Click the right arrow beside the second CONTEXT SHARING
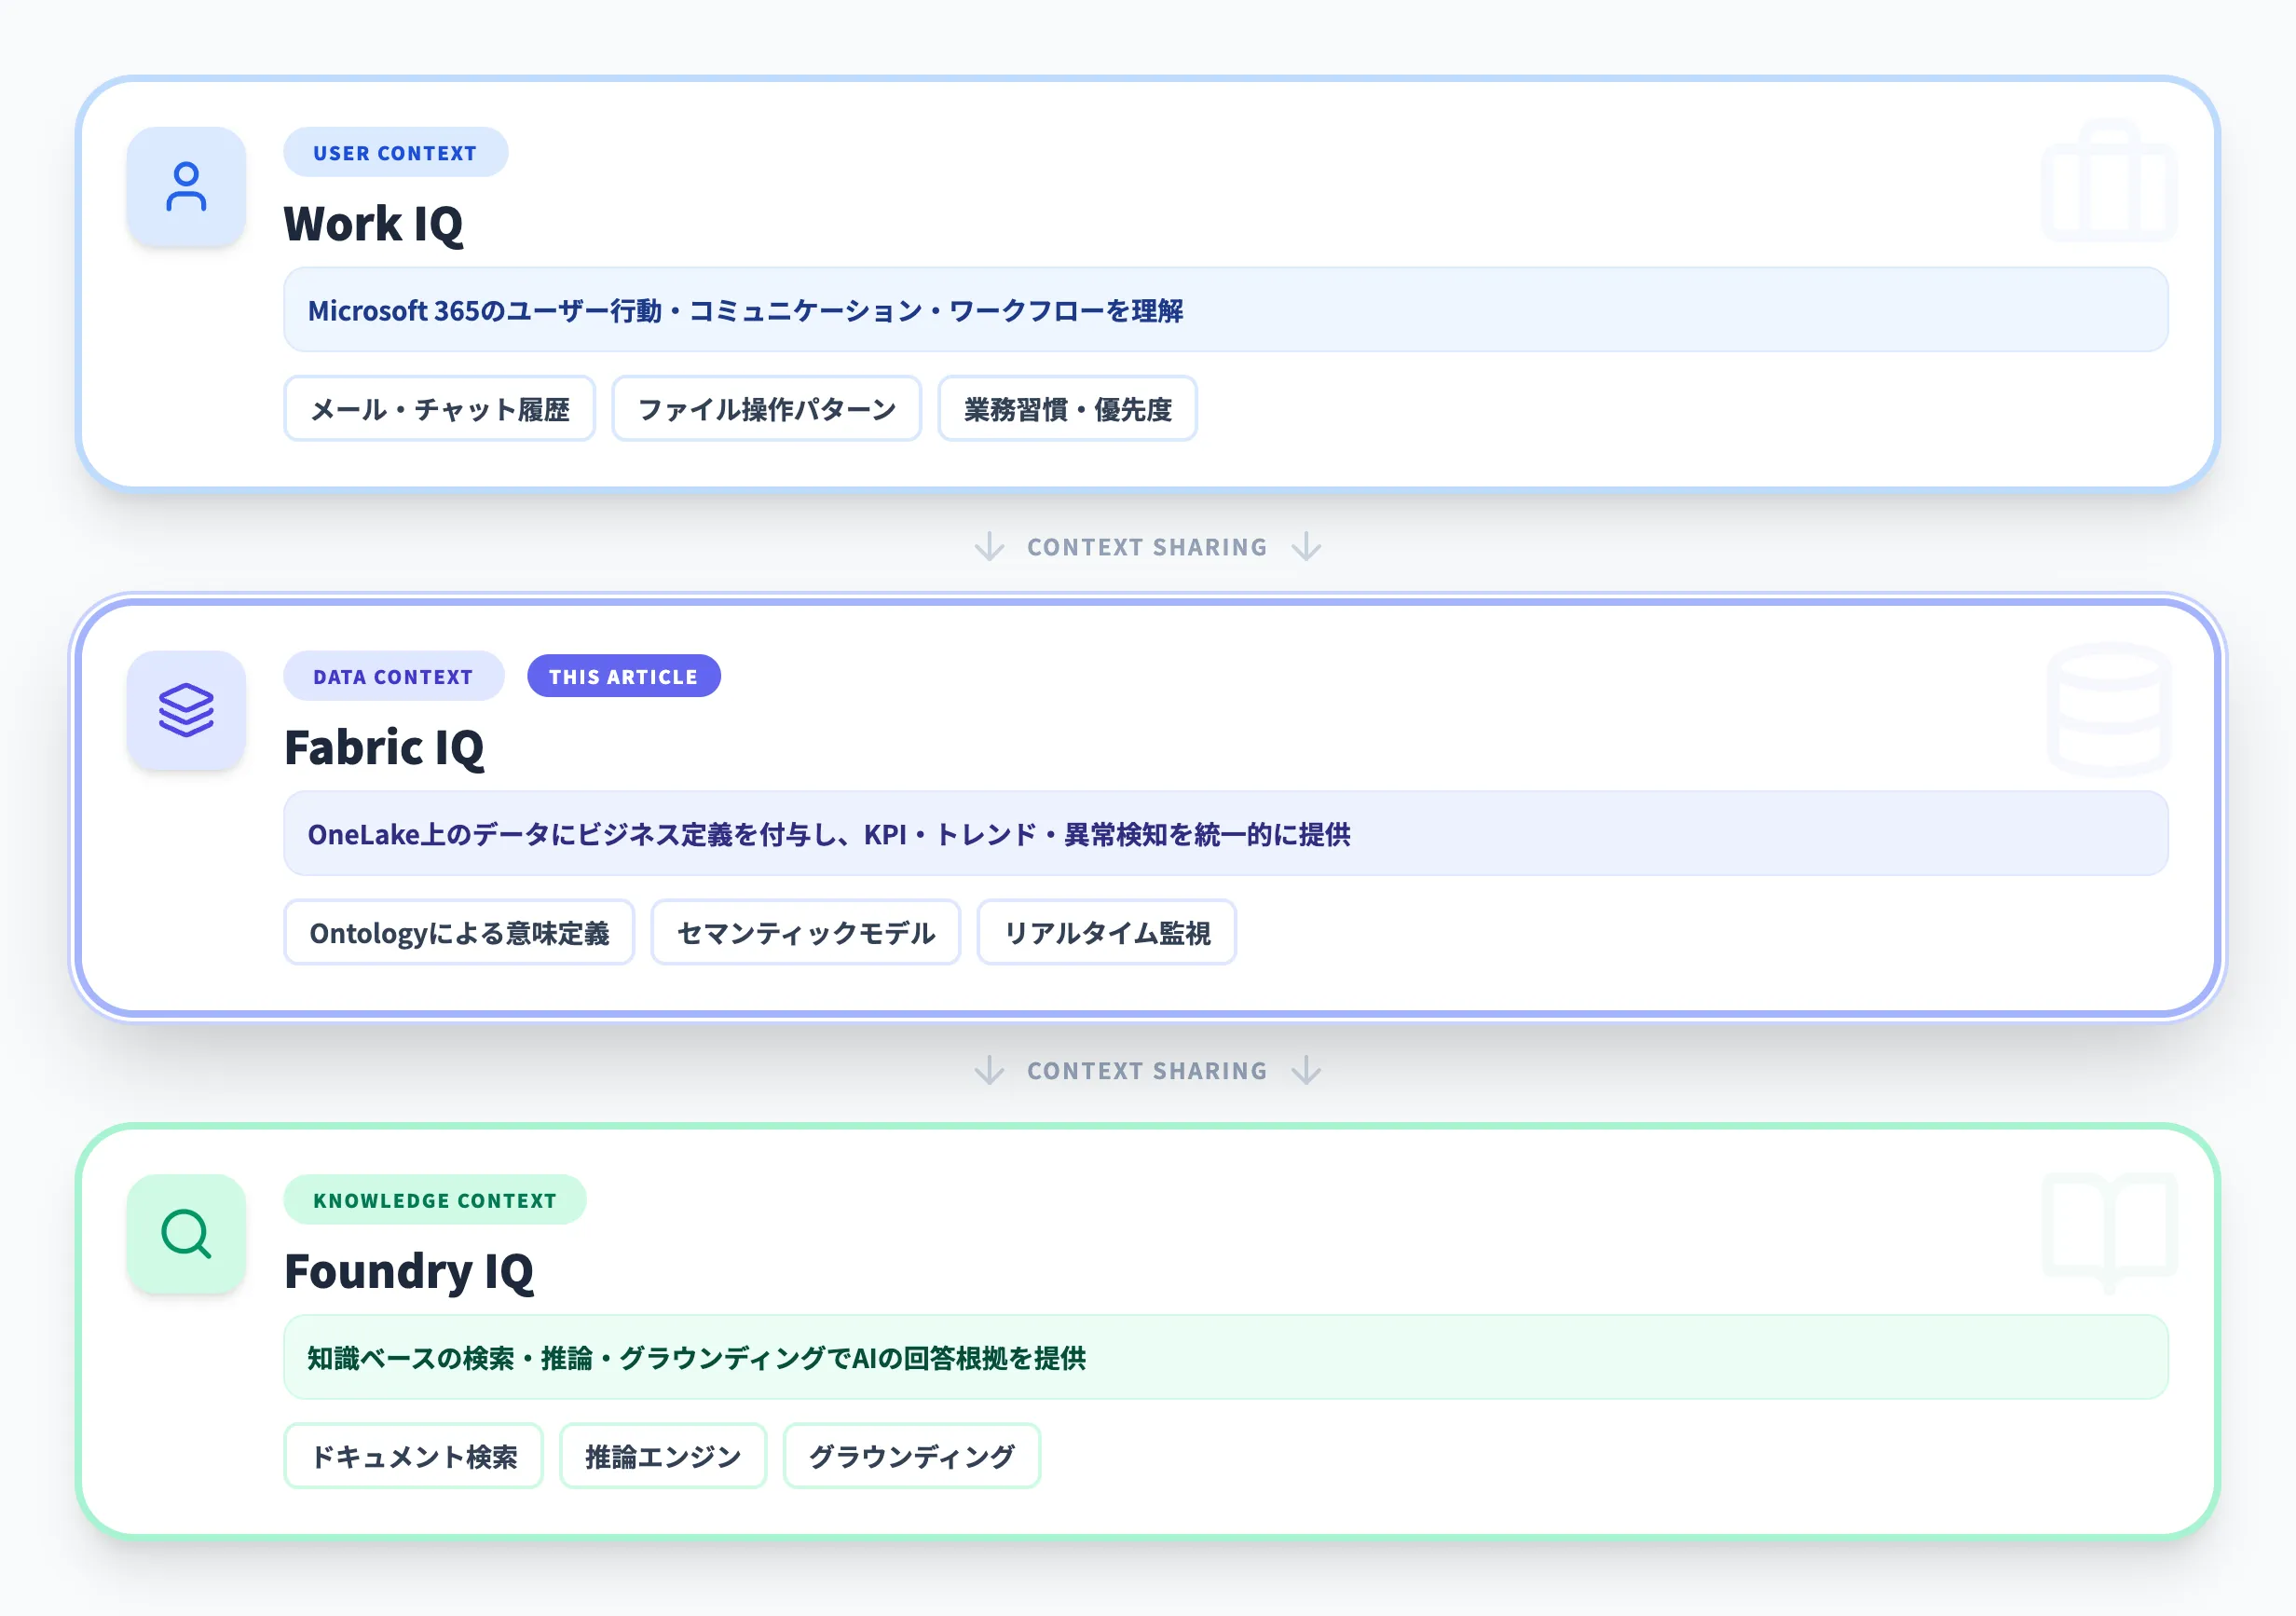 (x=1308, y=1070)
